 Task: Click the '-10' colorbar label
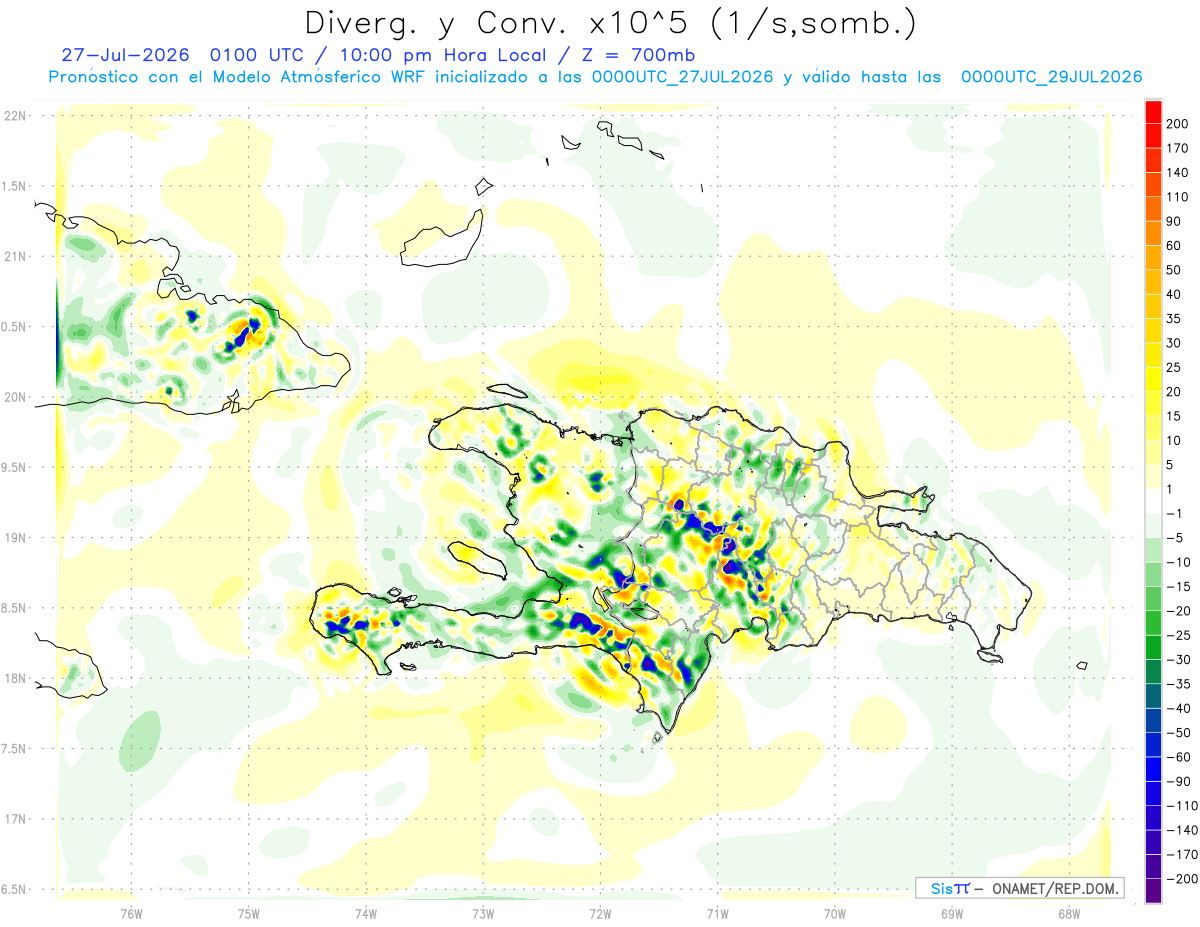(1178, 562)
